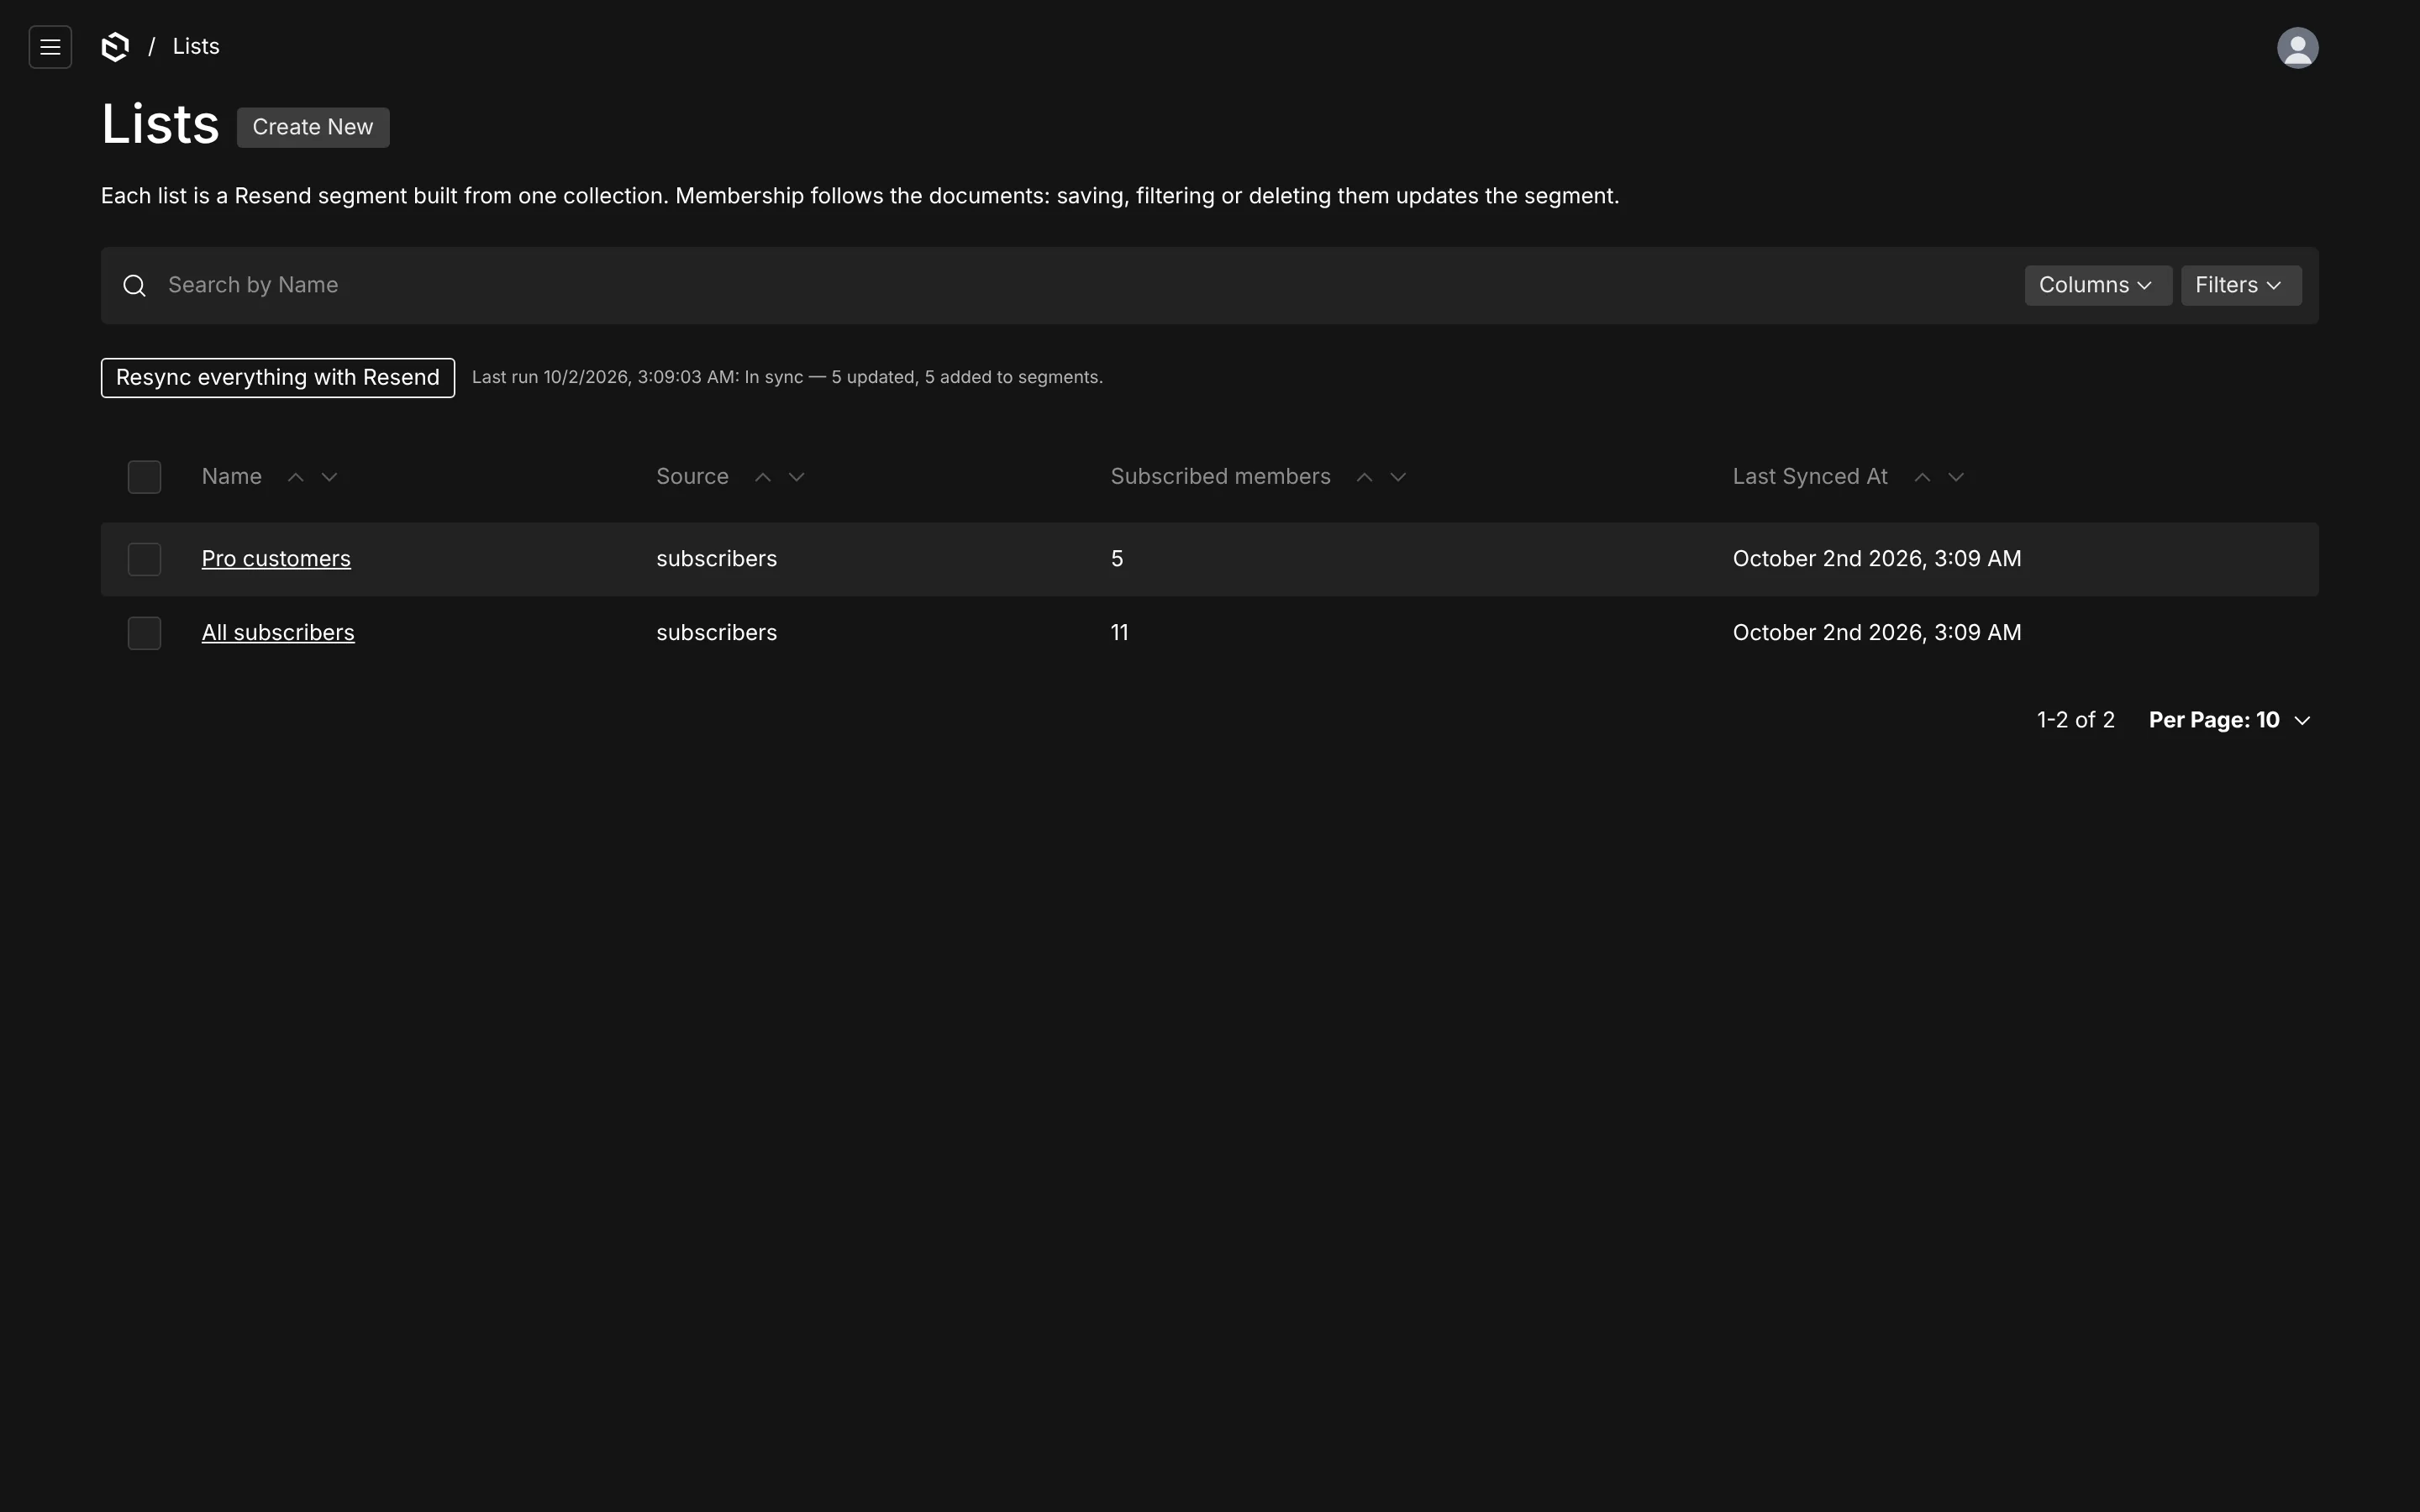The width and height of the screenshot is (2420, 1512).
Task: Click the Create New button
Action: click(x=313, y=127)
